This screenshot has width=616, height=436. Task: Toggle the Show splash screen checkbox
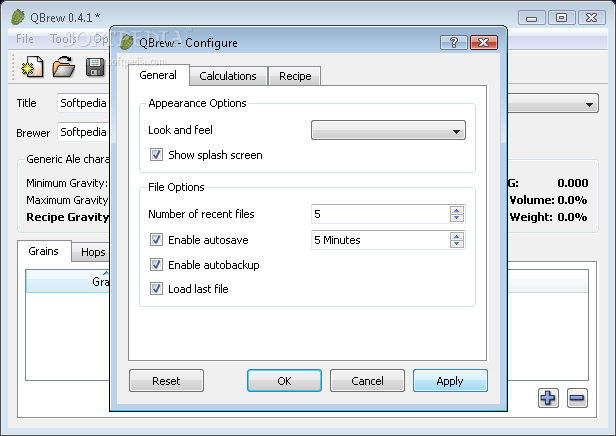coord(156,155)
